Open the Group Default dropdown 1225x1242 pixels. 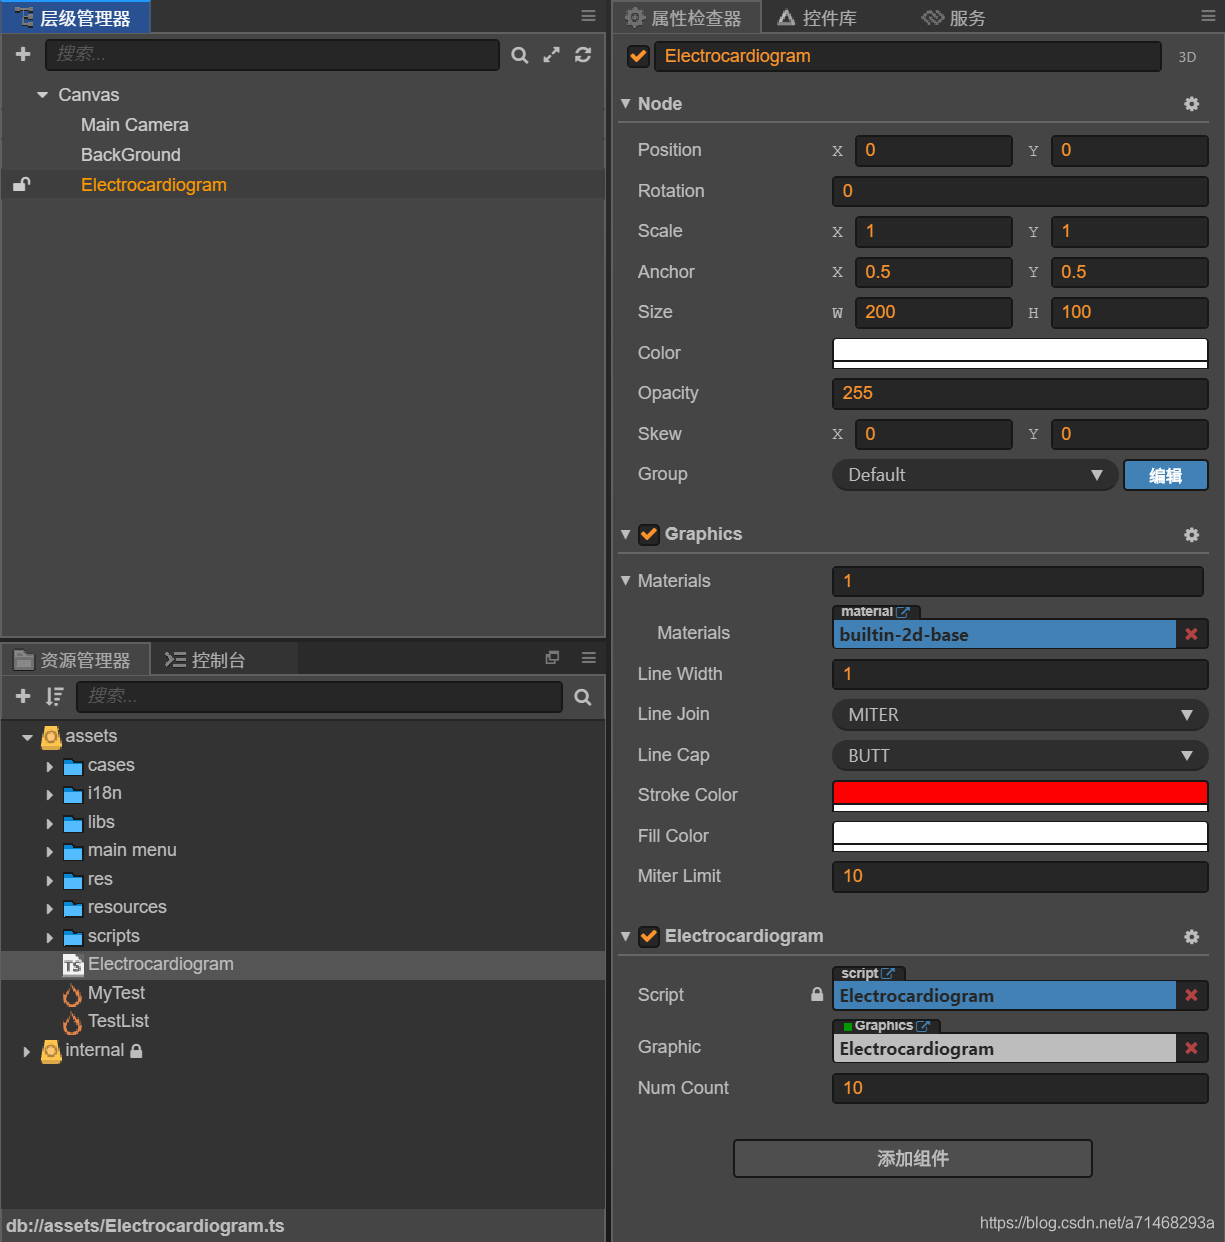click(975, 475)
